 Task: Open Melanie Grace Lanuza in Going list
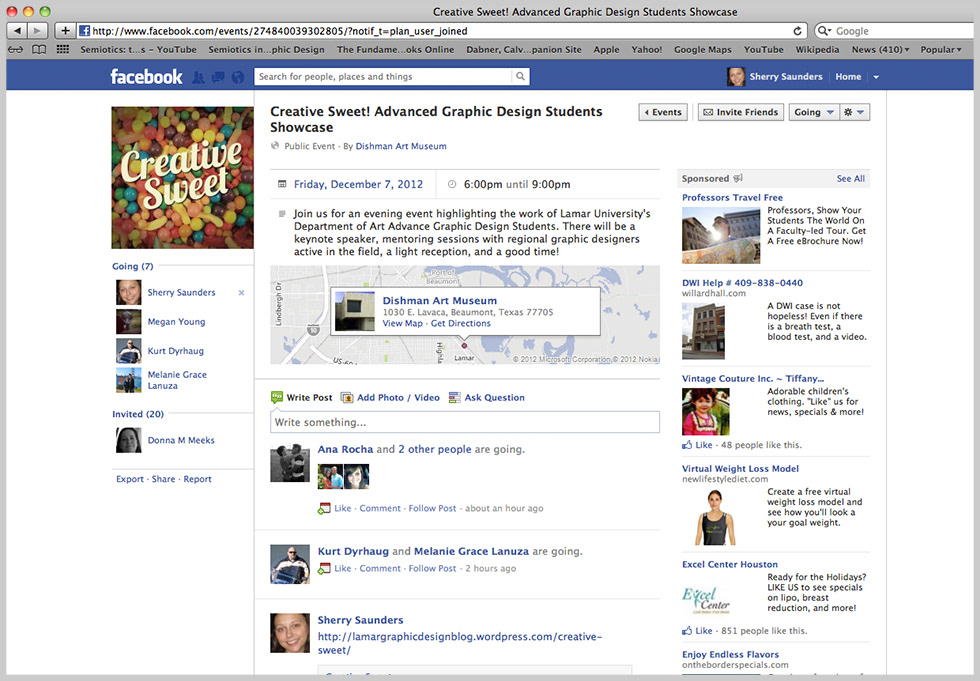tap(177, 380)
